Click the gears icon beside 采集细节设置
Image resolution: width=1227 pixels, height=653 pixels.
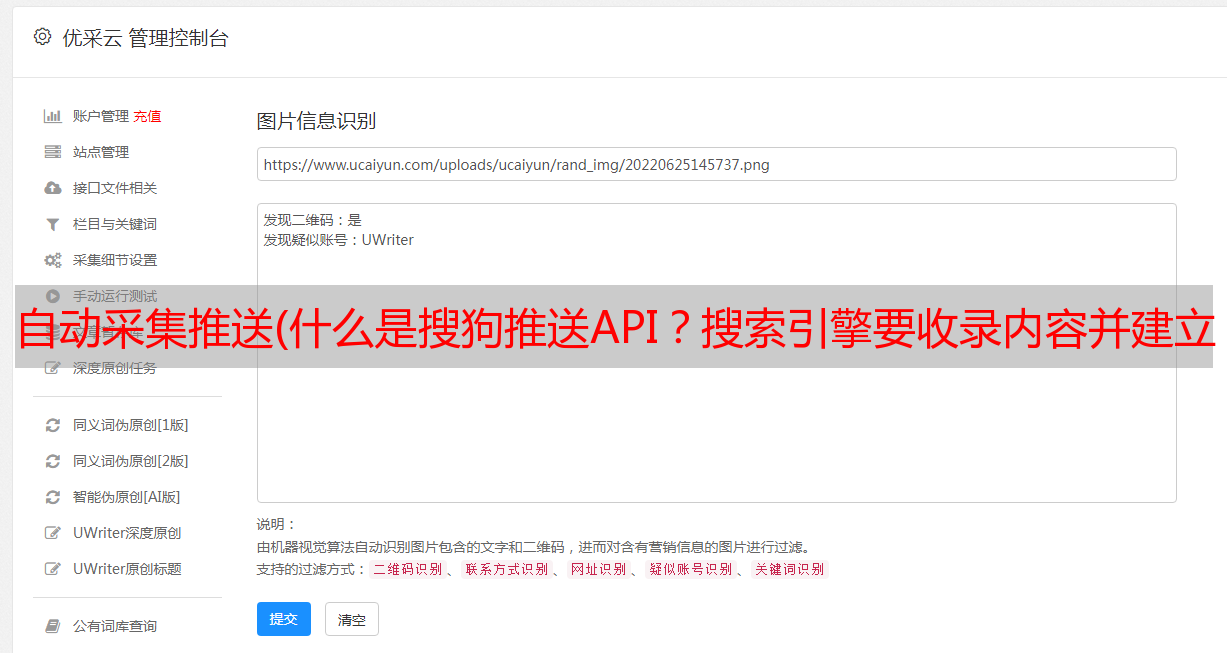53,260
